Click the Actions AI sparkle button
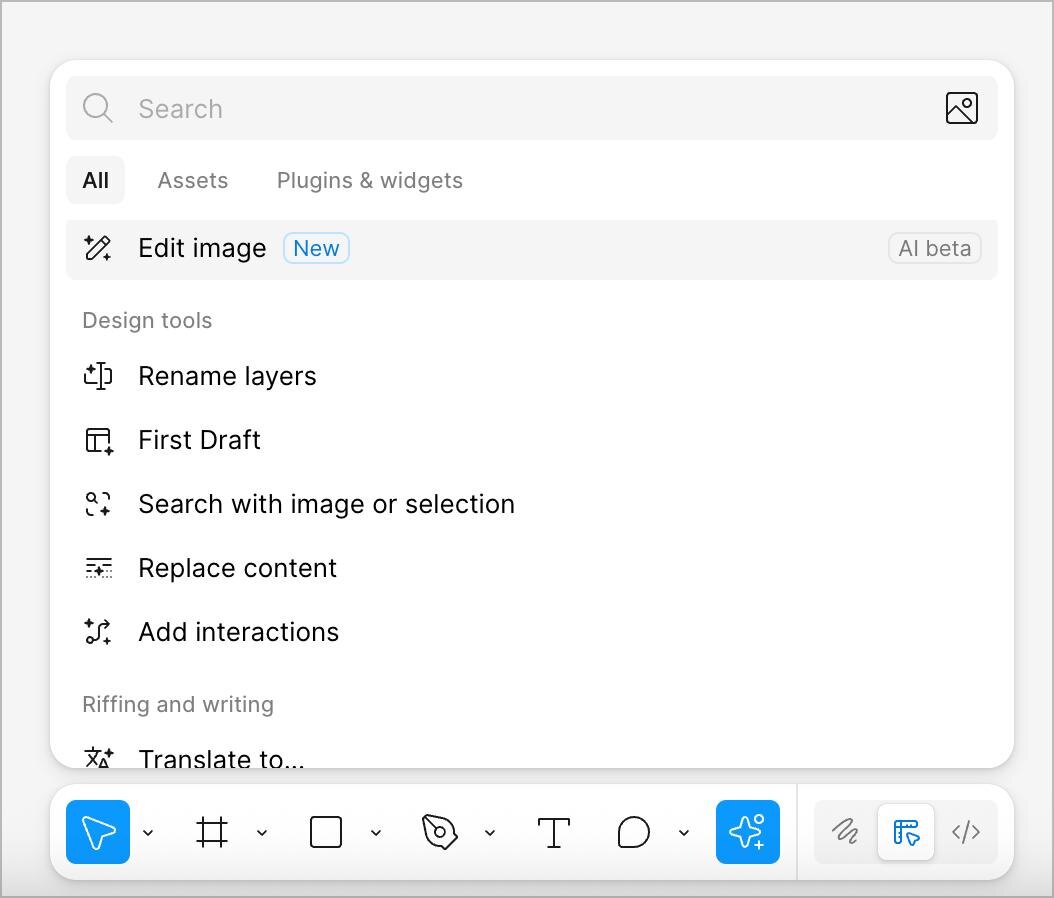The height and width of the screenshot is (898, 1054). tap(748, 832)
